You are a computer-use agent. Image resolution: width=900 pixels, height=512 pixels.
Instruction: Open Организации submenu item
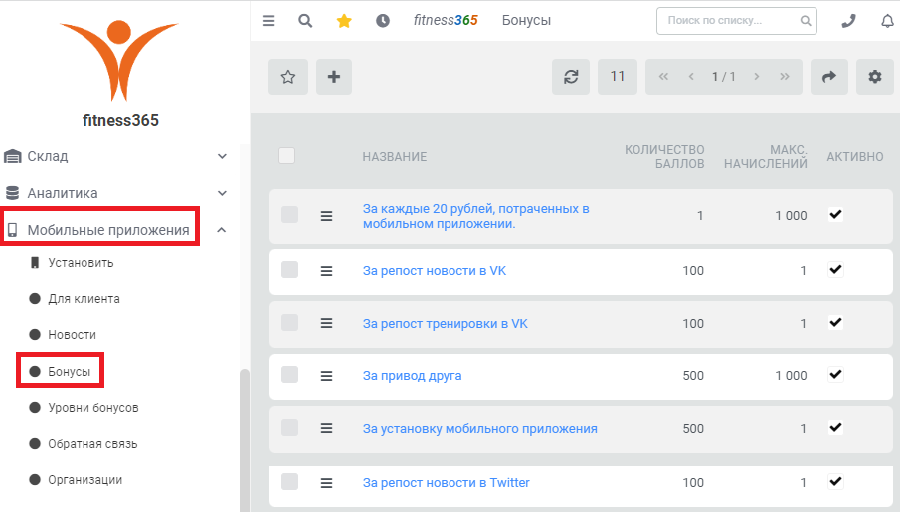pyautogui.click(x=85, y=480)
